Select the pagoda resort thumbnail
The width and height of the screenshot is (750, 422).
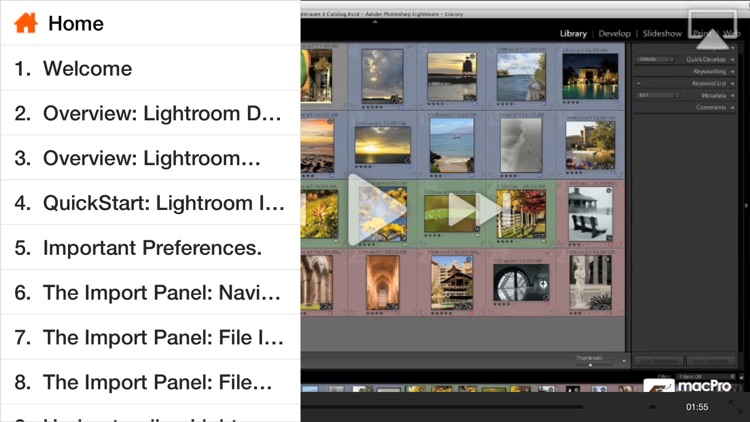pos(452,283)
